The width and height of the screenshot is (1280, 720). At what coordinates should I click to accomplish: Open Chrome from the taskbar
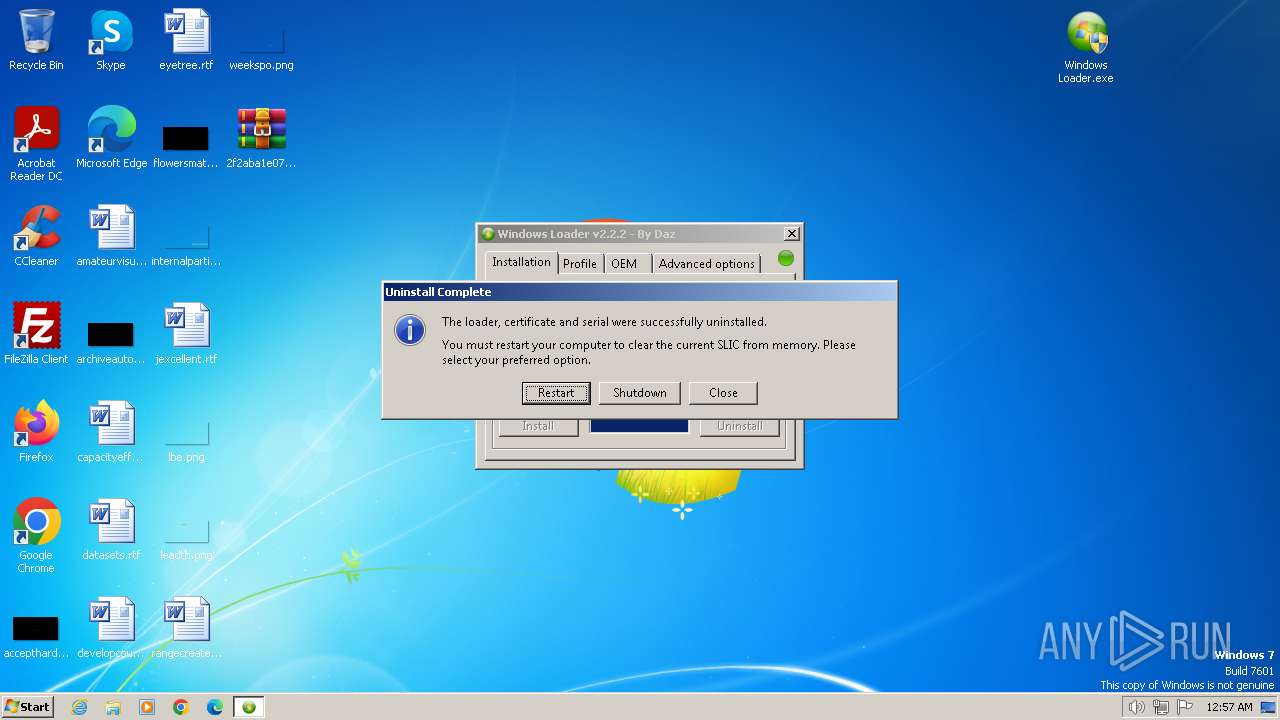pyautogui.click(x=181, y=707)
